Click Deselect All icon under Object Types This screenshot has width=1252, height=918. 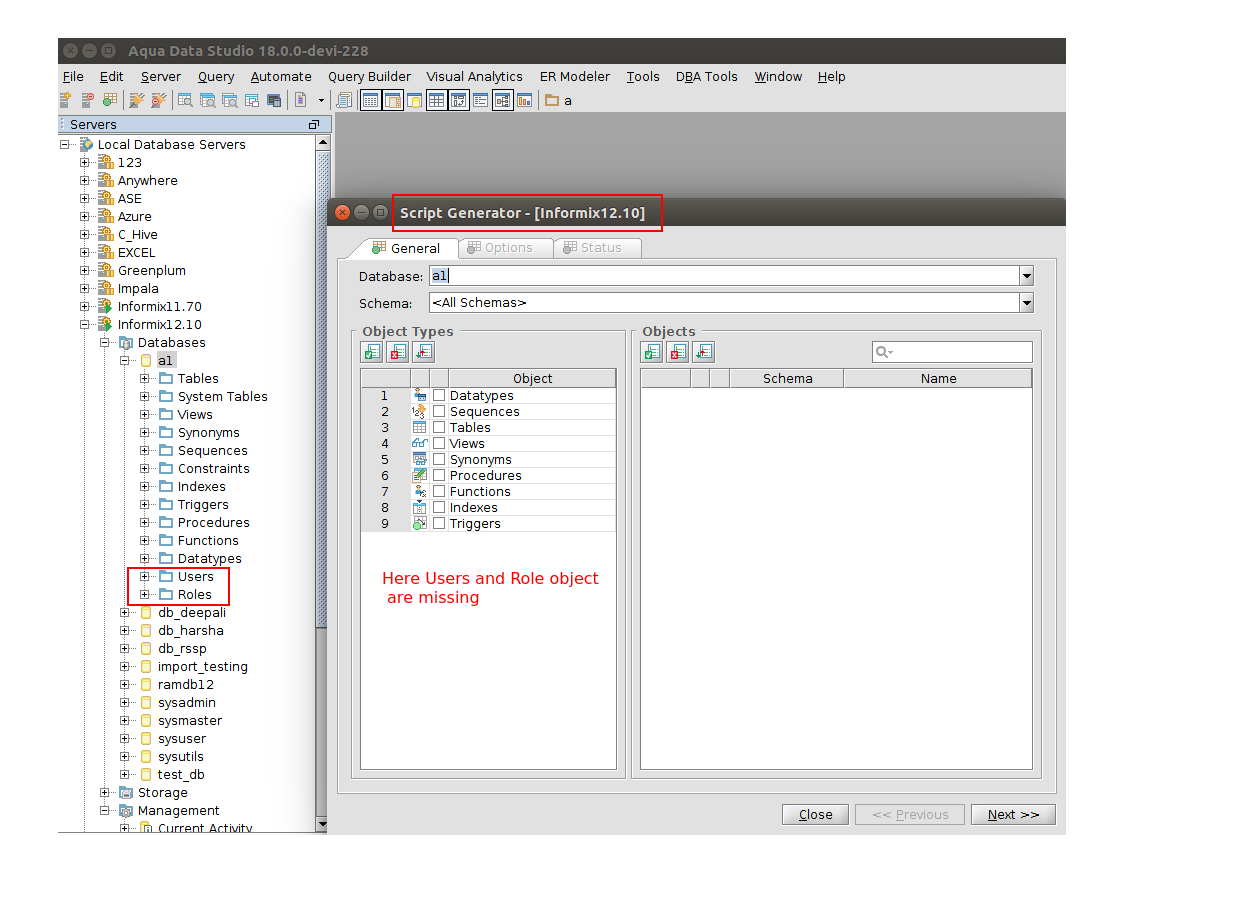click(398, 352)
